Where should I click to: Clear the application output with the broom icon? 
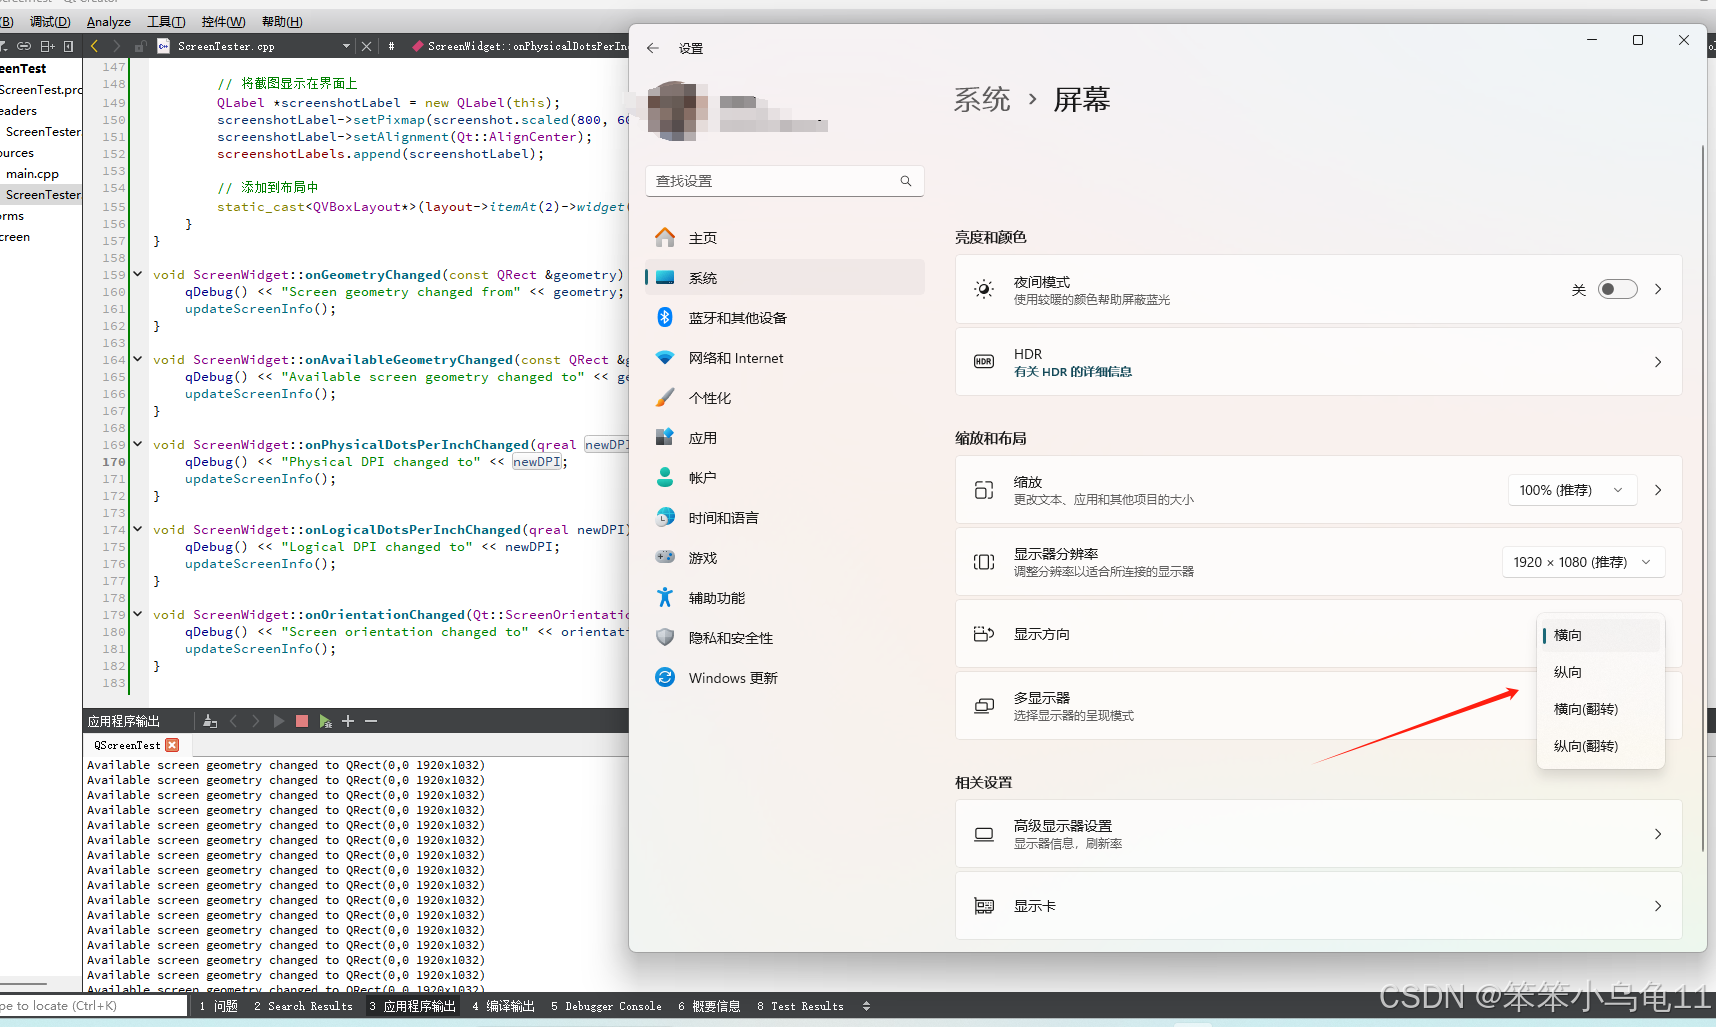[209, 720]
